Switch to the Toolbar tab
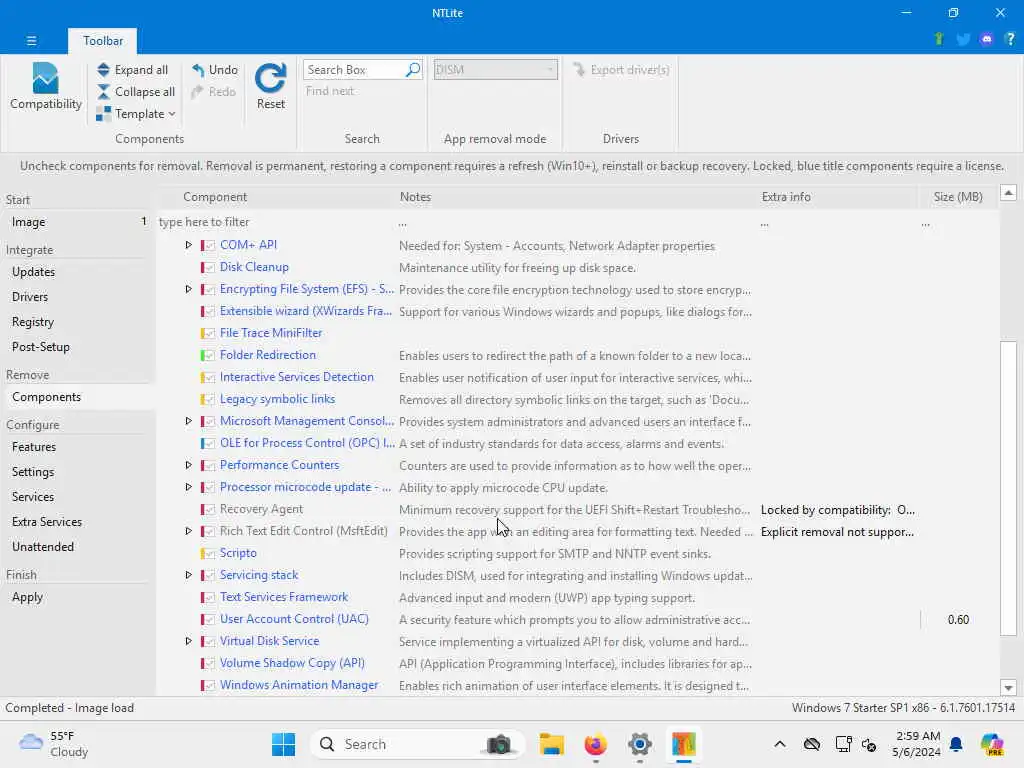The height and width of the screenshot is (768, 1024). pyautogui.click(x=103, y=40)
